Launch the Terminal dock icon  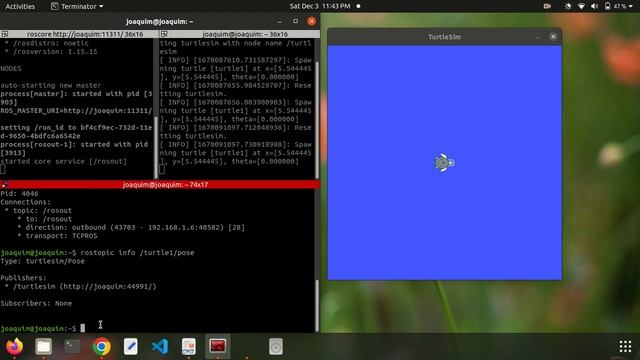73,347
